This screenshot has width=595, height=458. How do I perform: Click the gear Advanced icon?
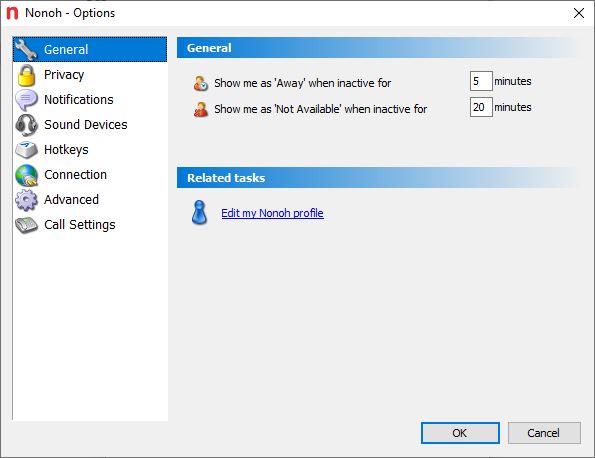click(27, 200)
